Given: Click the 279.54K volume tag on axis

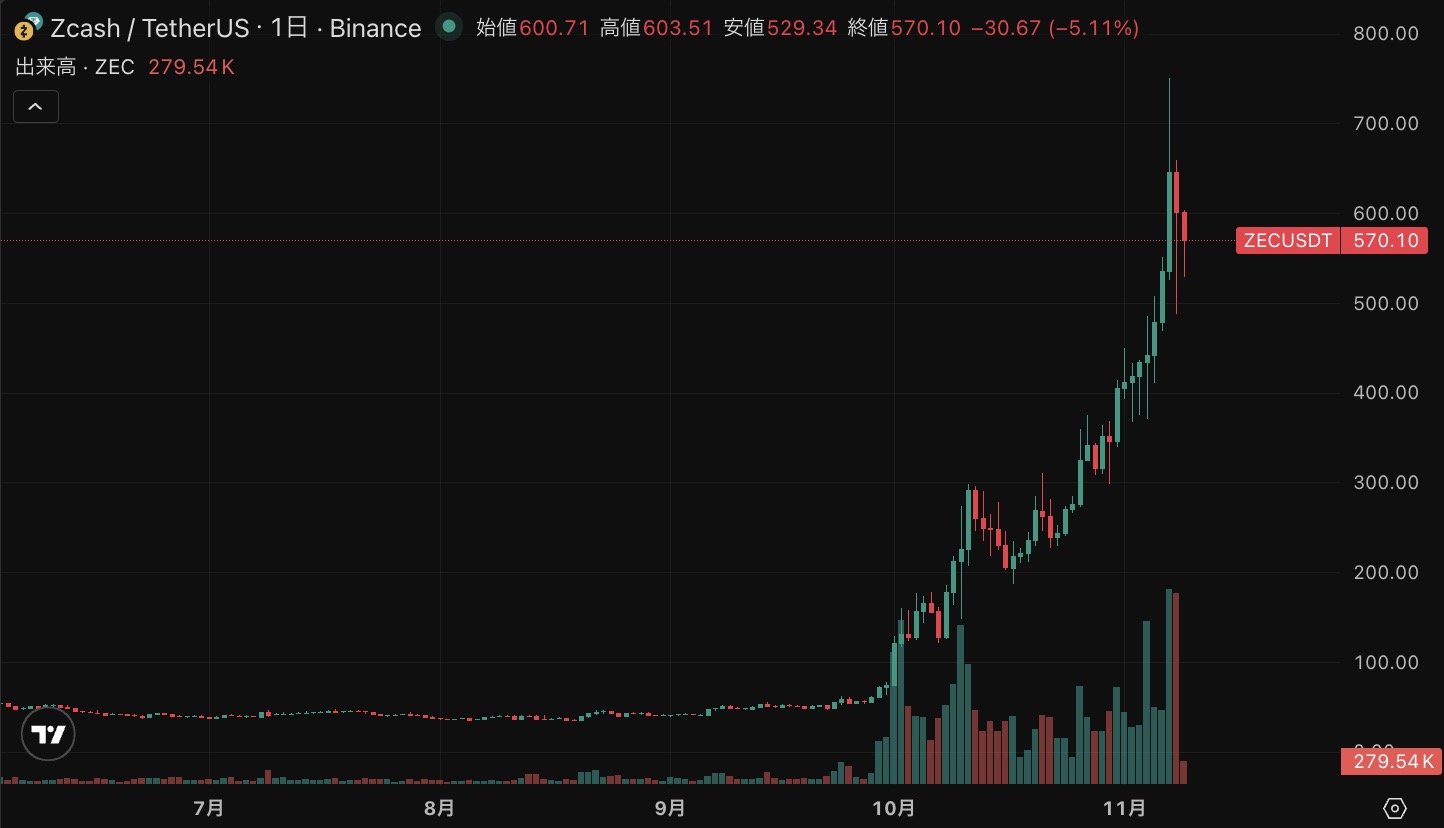Looking at the screenshot, I should [x=1388, y=762].
